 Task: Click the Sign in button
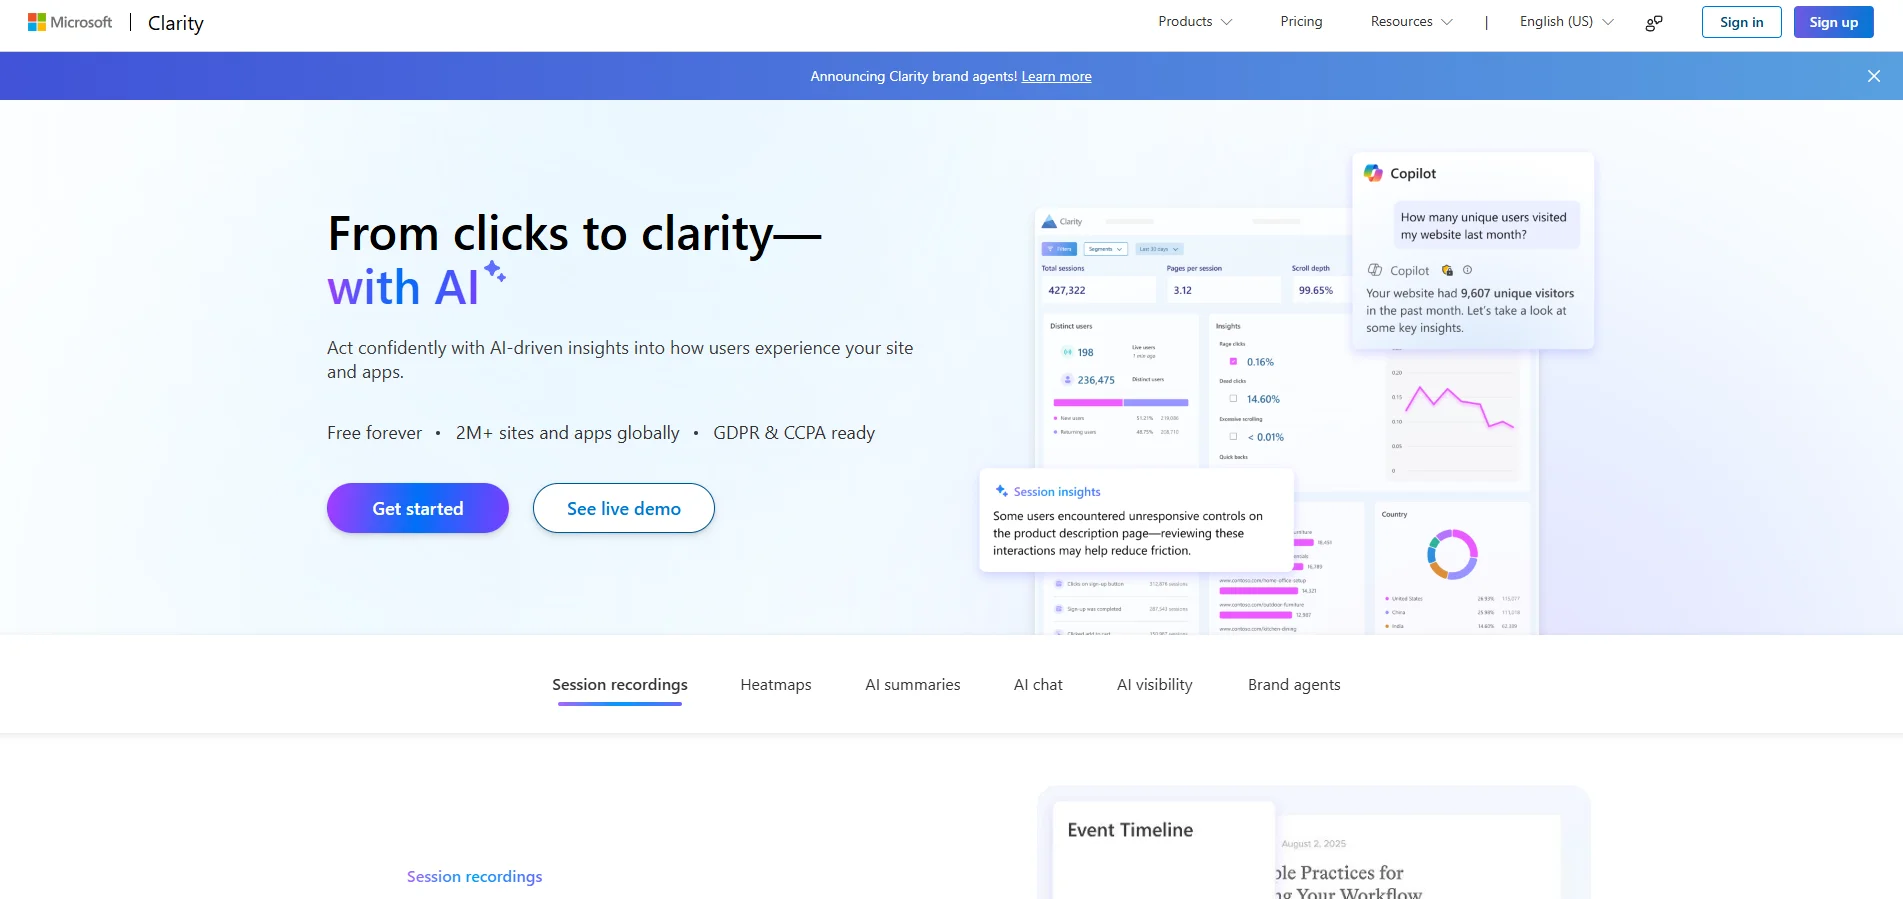point(1741,22)
